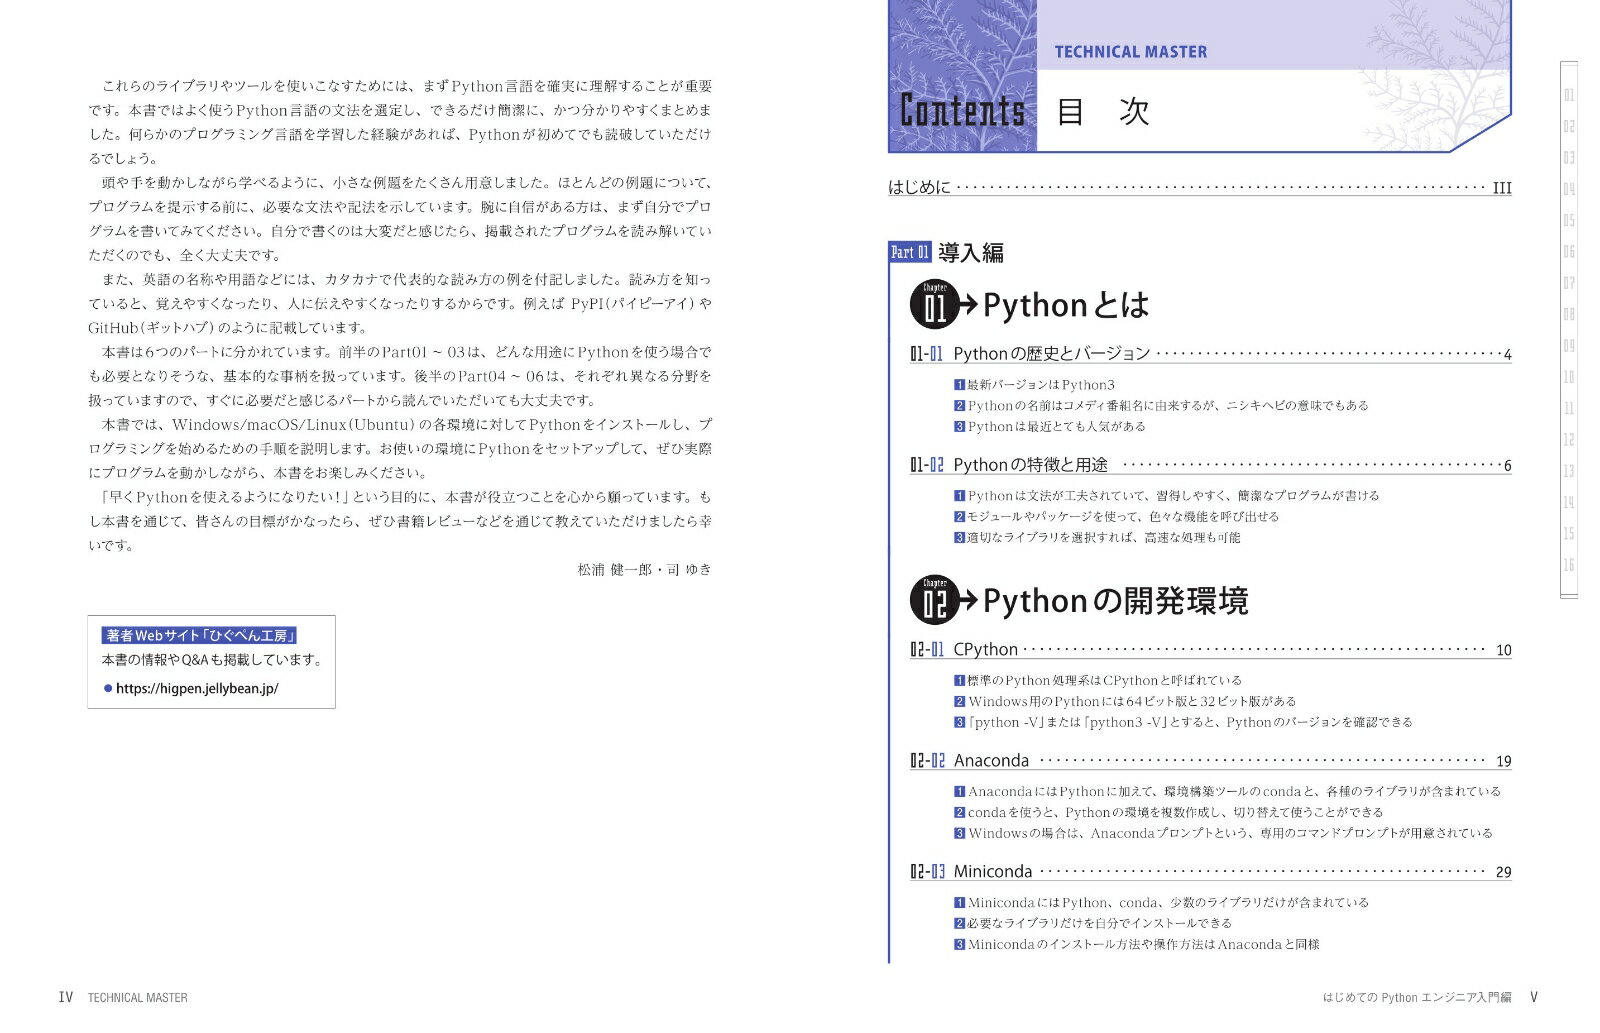Select side index tab 16
The width and height of the screenshot is (1600, 1033).
(x=1569, y=565)
